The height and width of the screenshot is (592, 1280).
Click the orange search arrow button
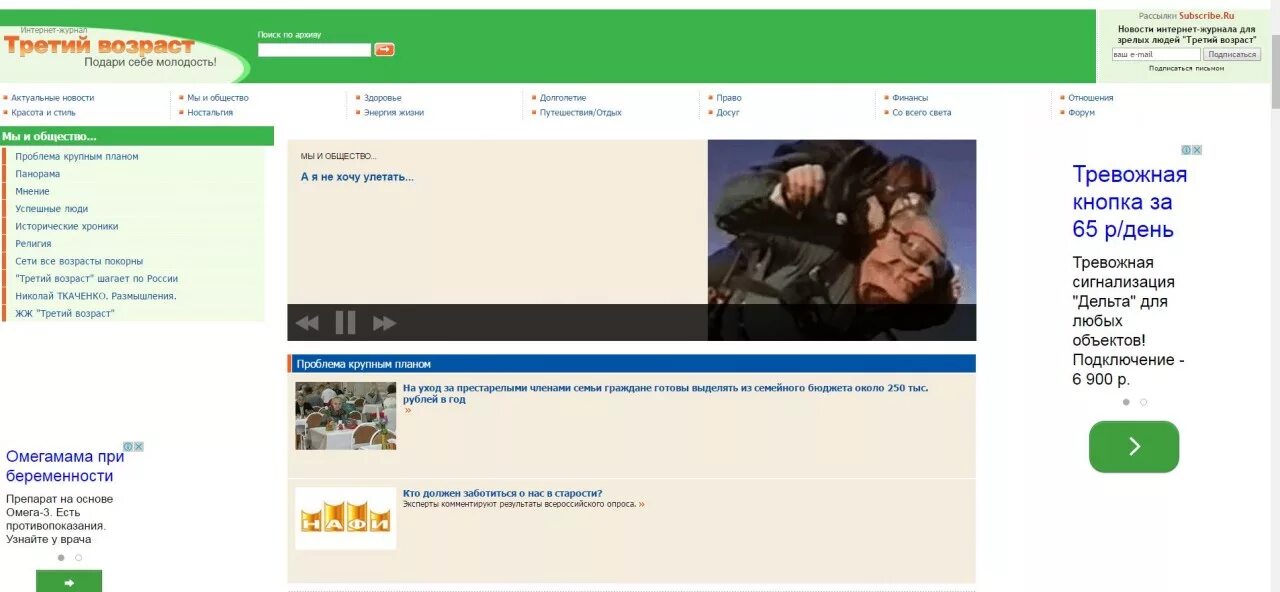[x=384, y=49]
